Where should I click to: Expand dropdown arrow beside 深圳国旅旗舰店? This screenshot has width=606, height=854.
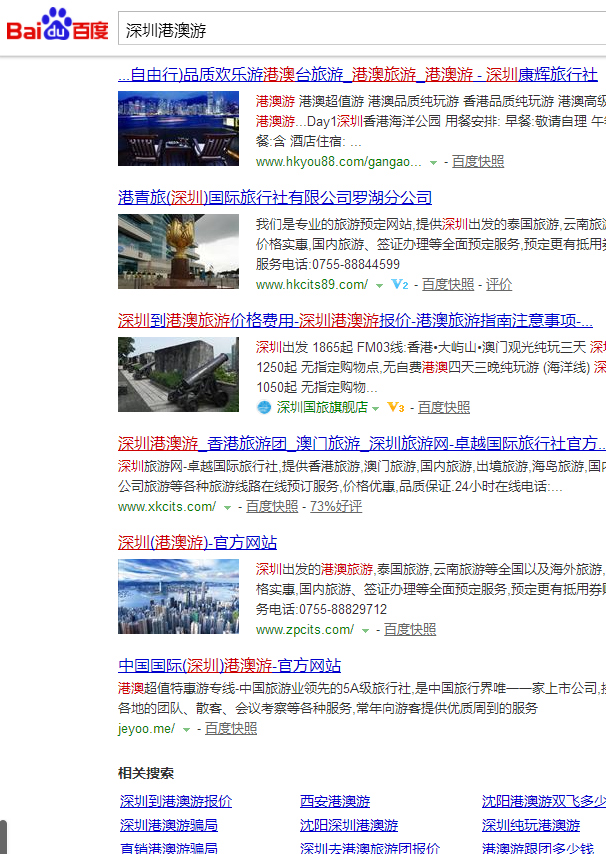click(x=376, y=408)
